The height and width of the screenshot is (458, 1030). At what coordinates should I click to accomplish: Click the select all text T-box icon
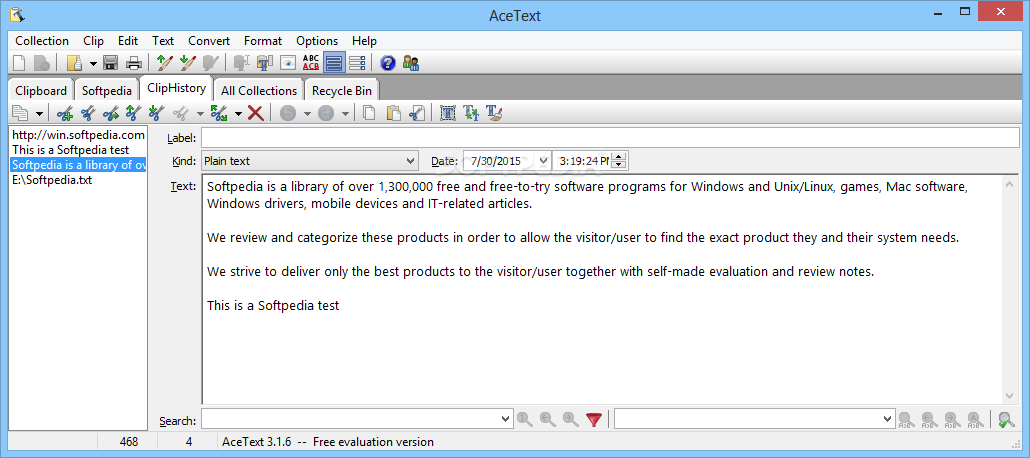point(447,113)
